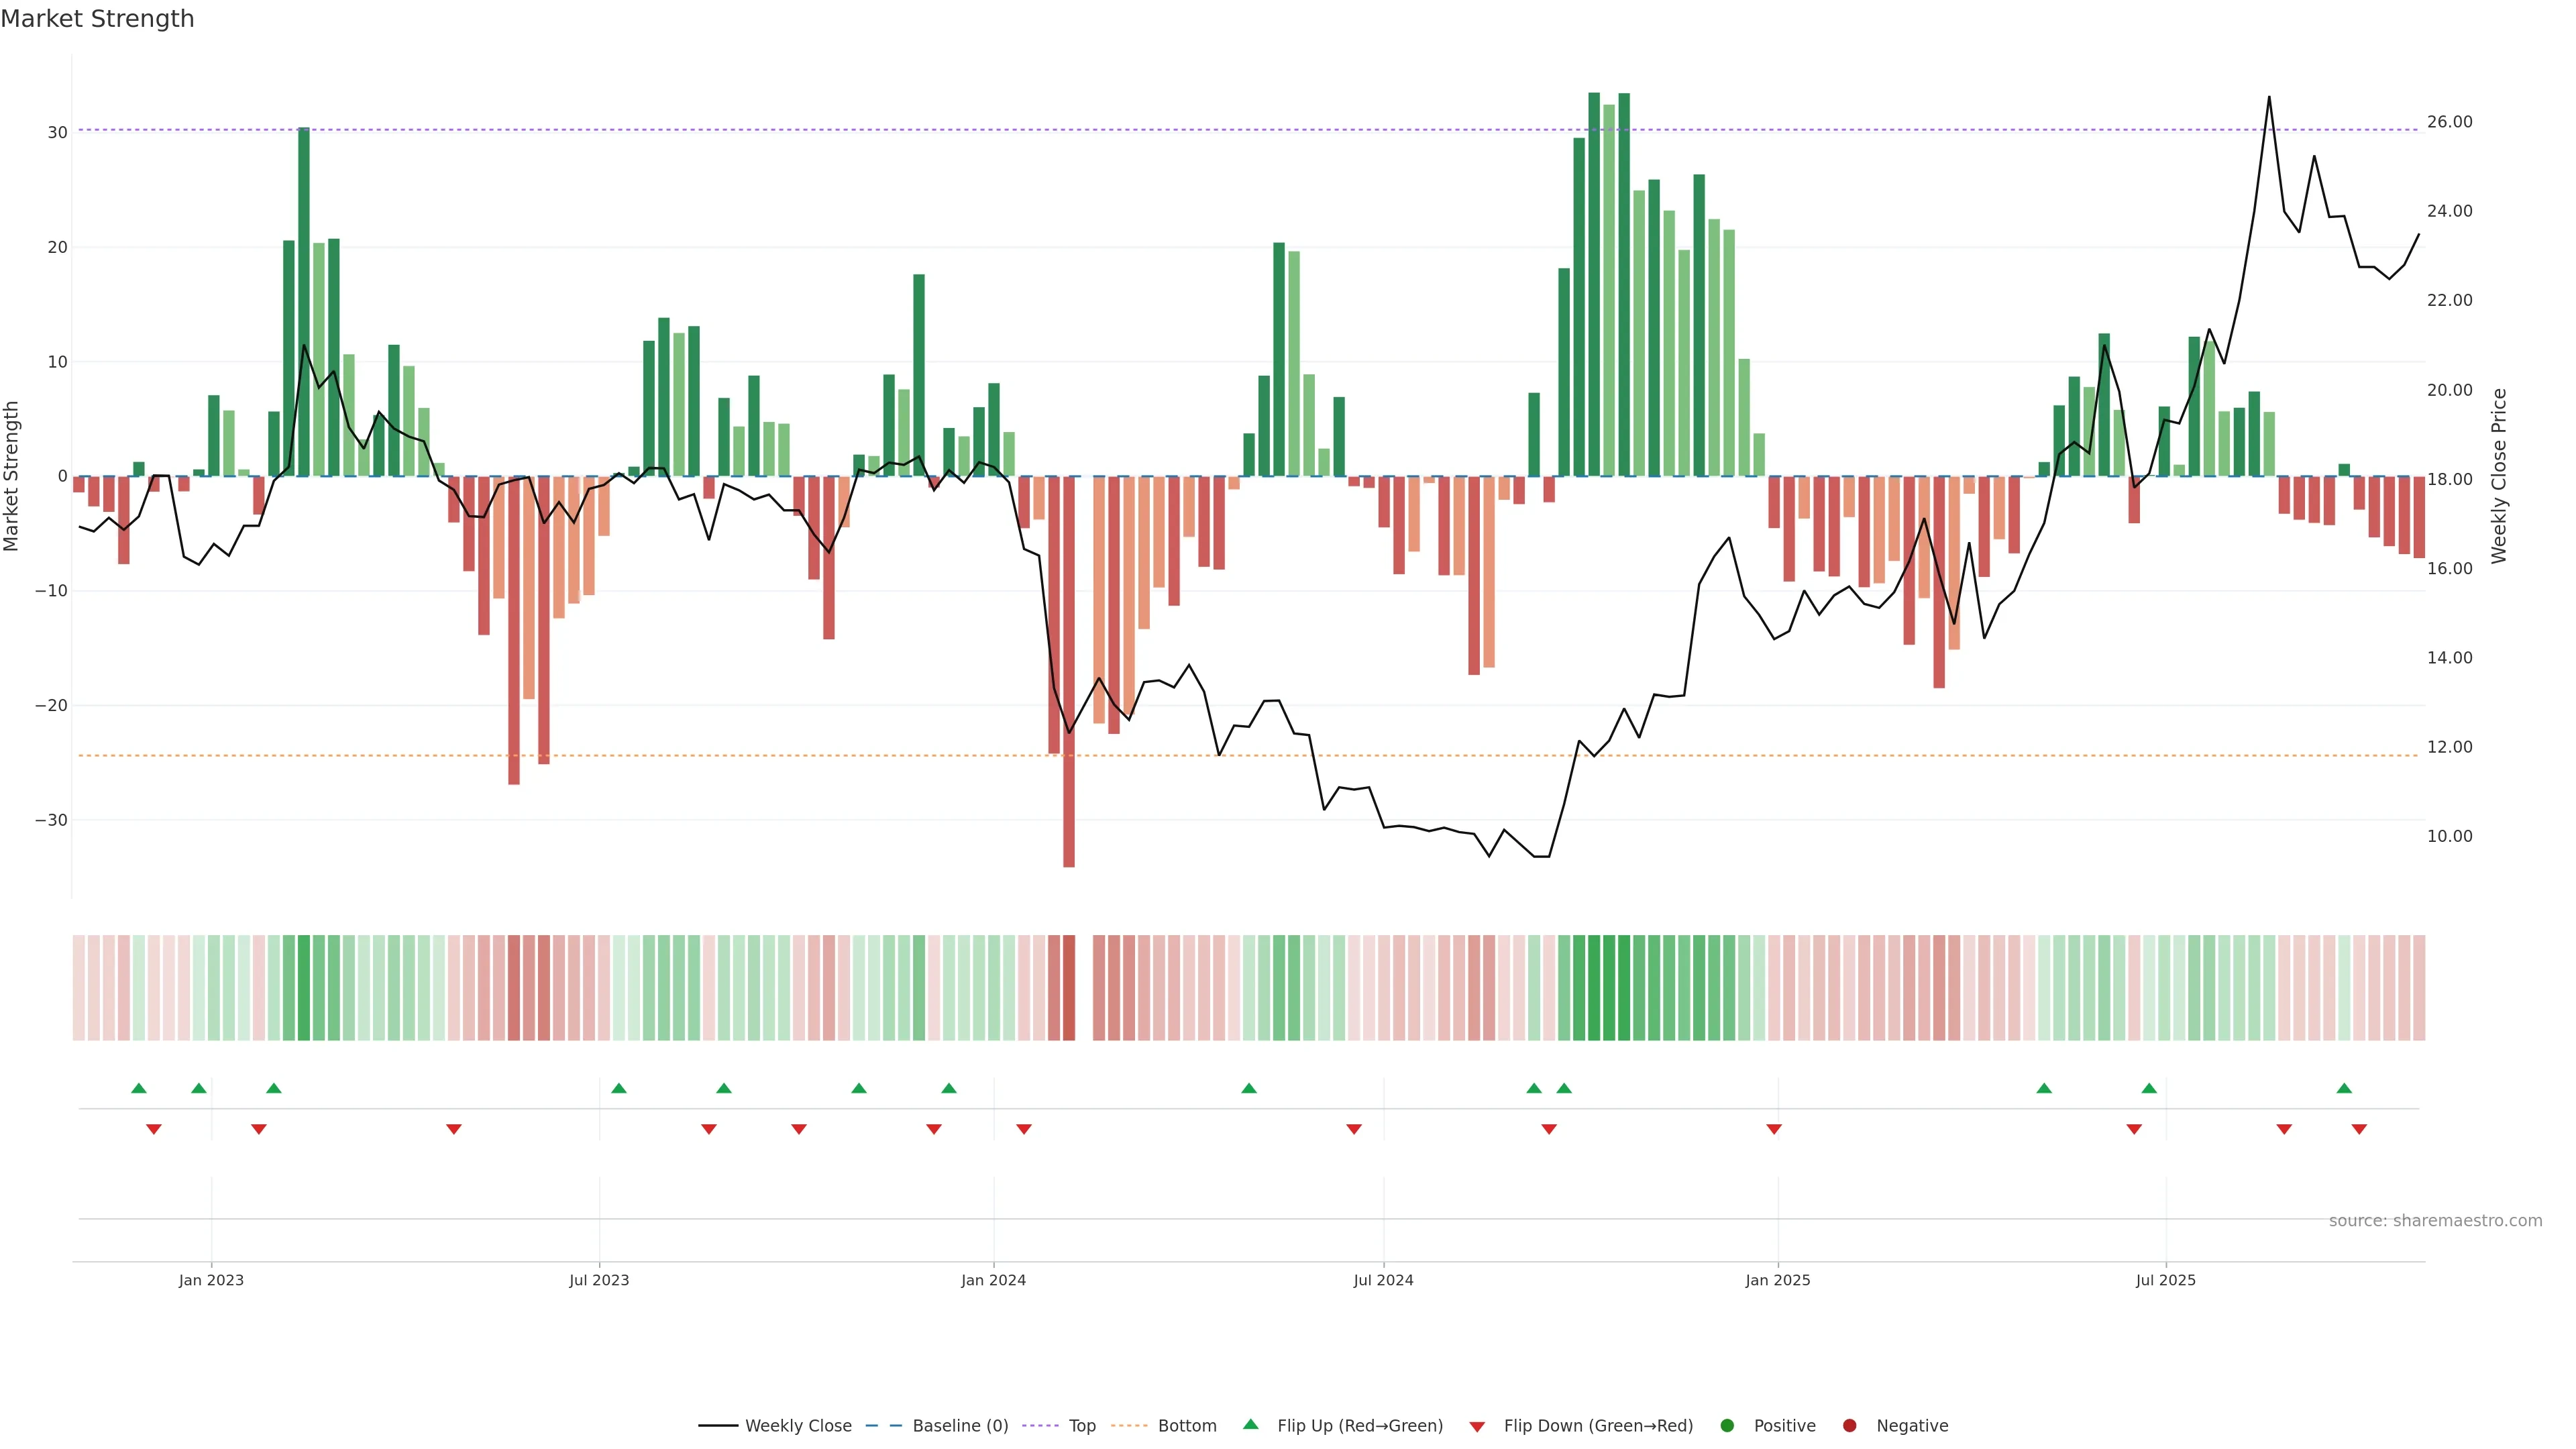Click the leftmost red flip-down triangle marker
The image size is (2576, 1449).
point(154,1129)
